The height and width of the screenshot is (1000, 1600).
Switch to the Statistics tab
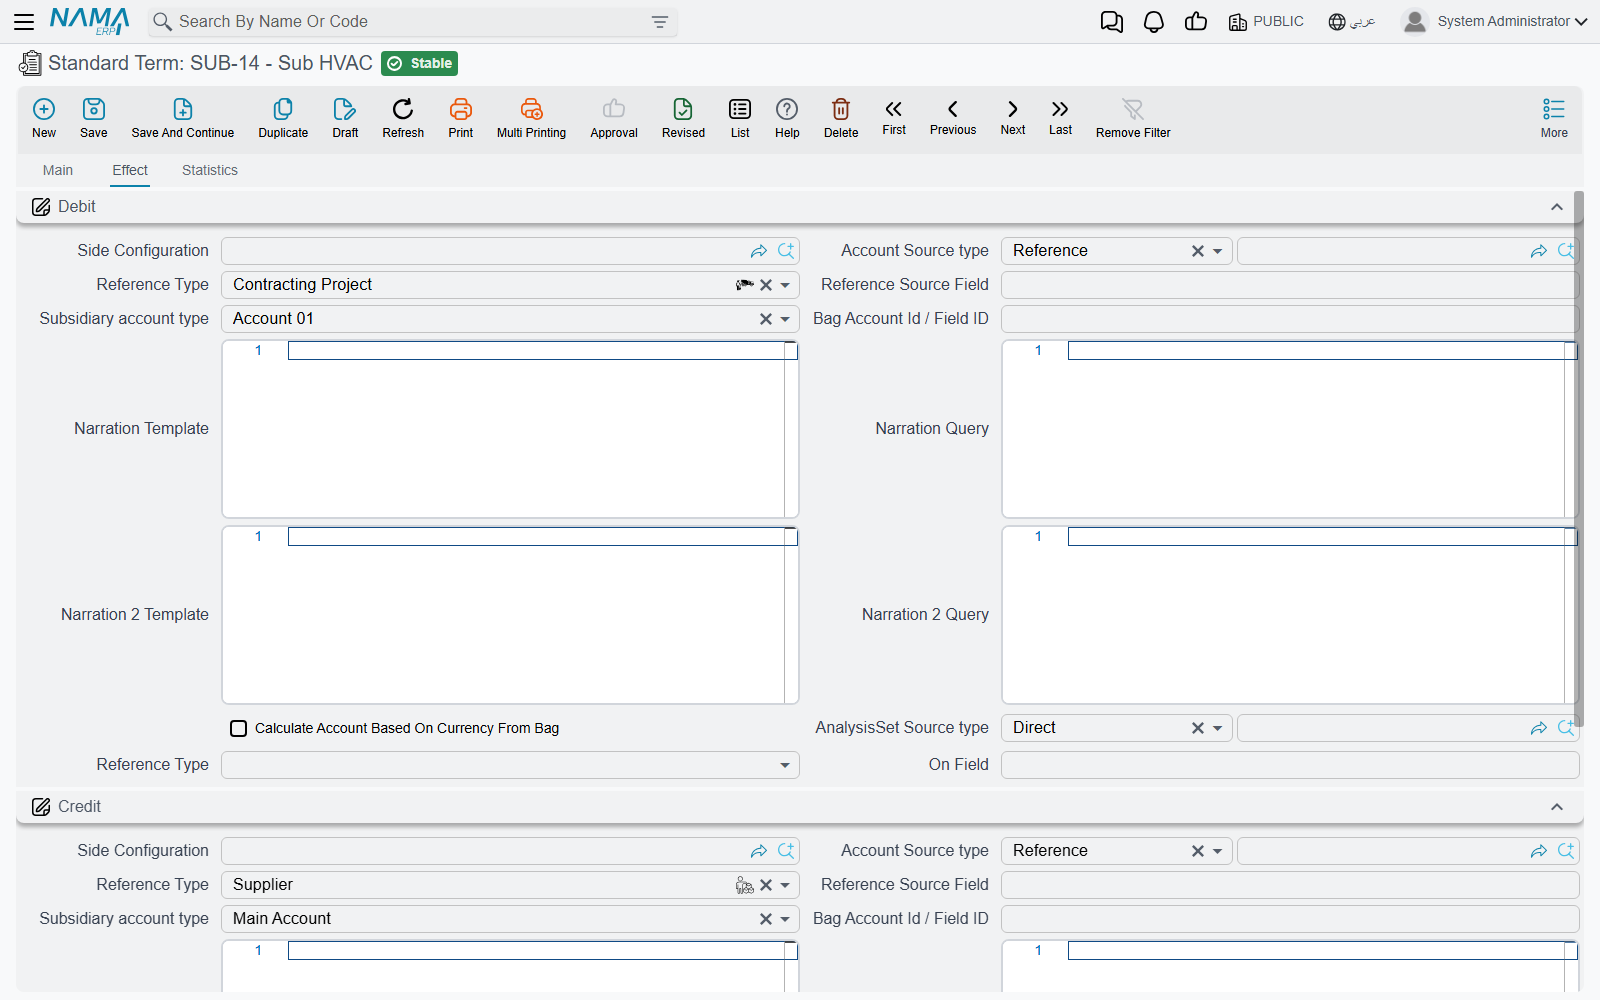210,170
